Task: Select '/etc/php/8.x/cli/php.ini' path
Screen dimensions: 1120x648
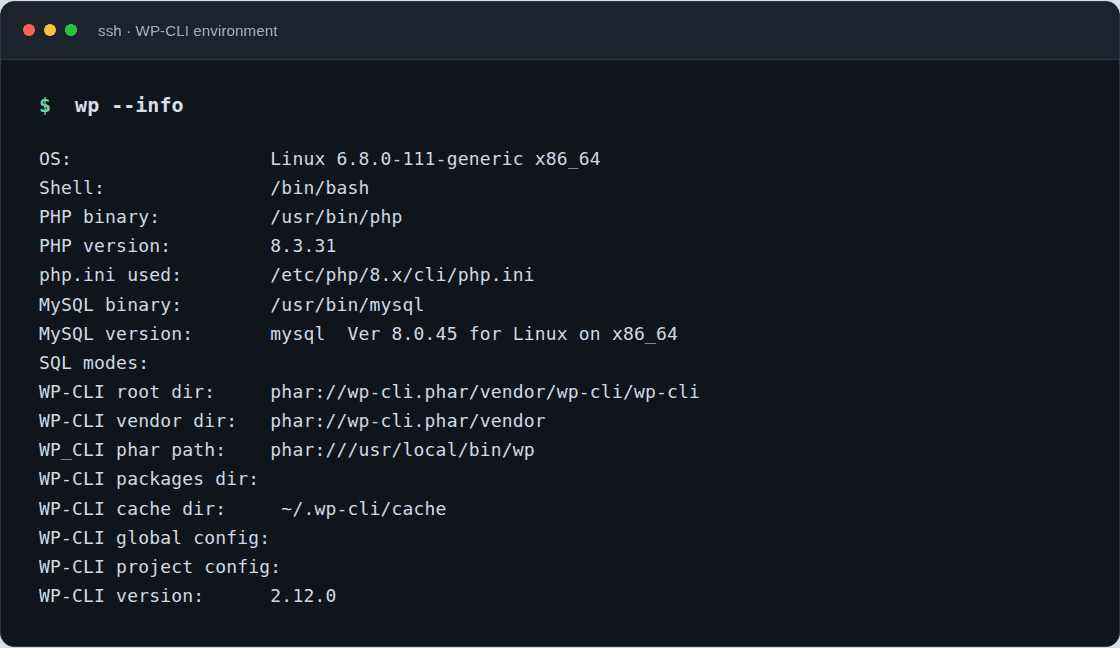Action: coord(402,275)
